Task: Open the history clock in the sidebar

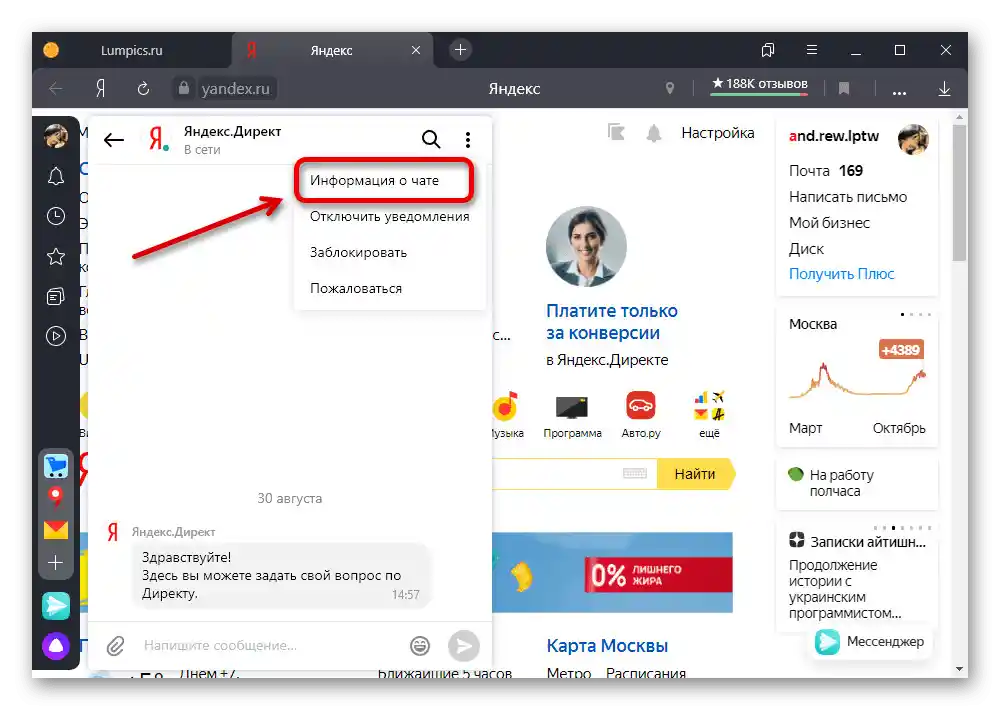Action: pos(56,216)
